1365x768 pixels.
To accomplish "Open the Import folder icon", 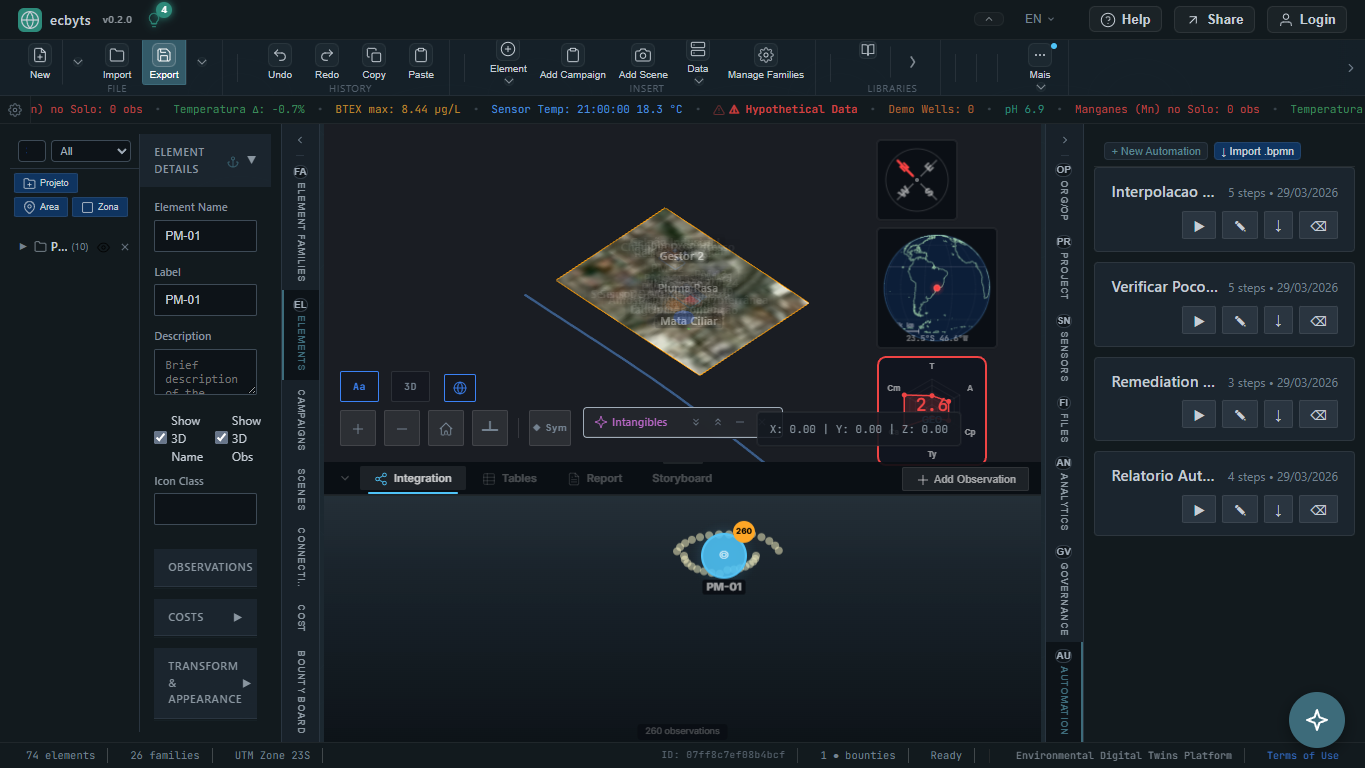I will point(117,55).
